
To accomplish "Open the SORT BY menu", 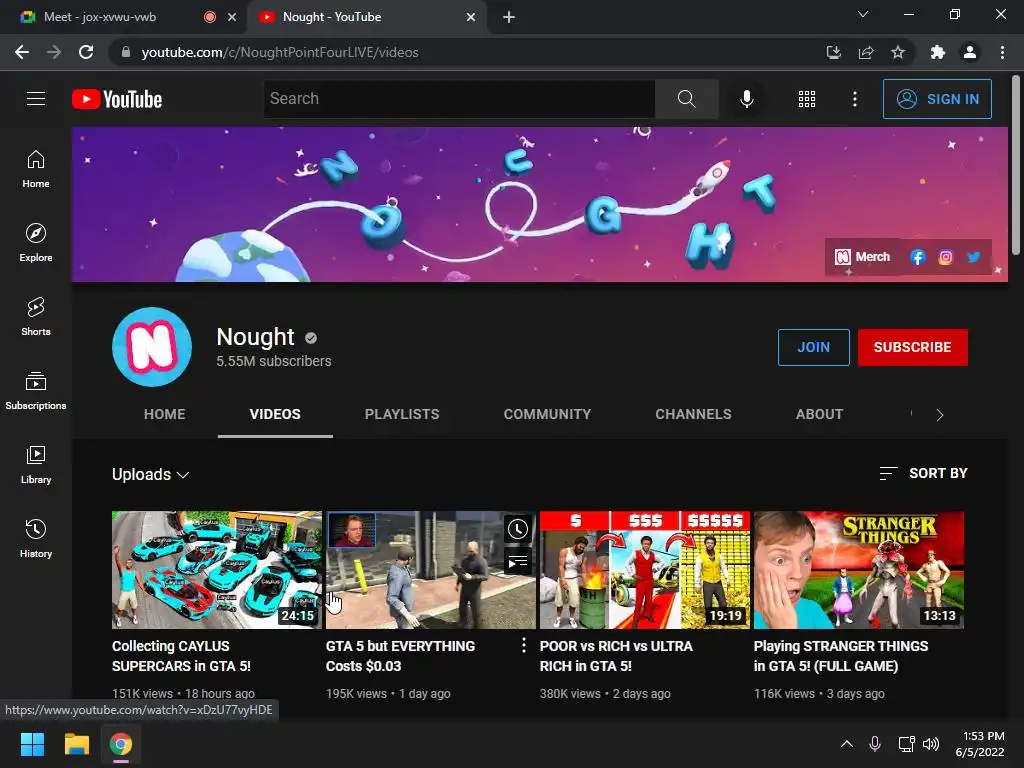I will pos(923,473).
